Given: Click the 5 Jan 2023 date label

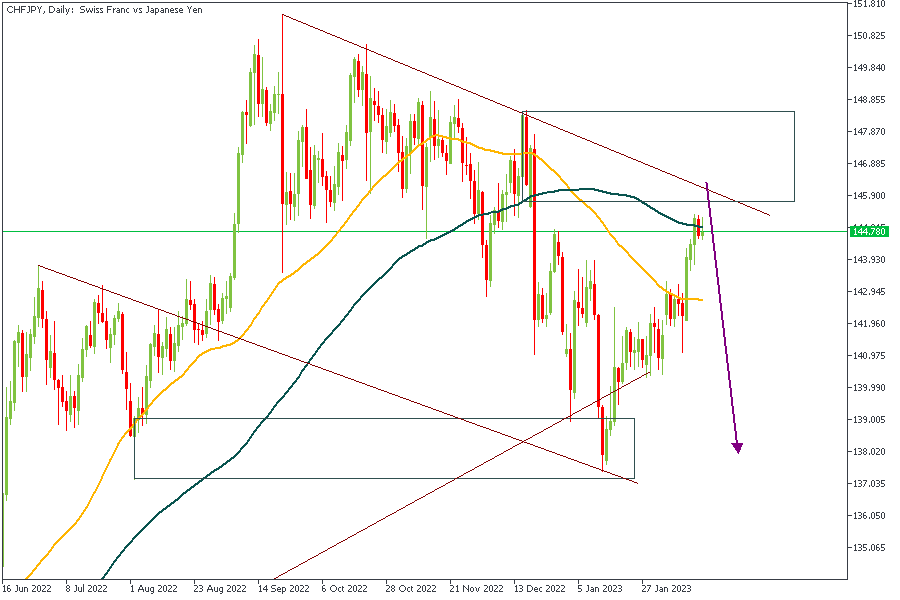Looking at the screenshot, I should point(600,589).
